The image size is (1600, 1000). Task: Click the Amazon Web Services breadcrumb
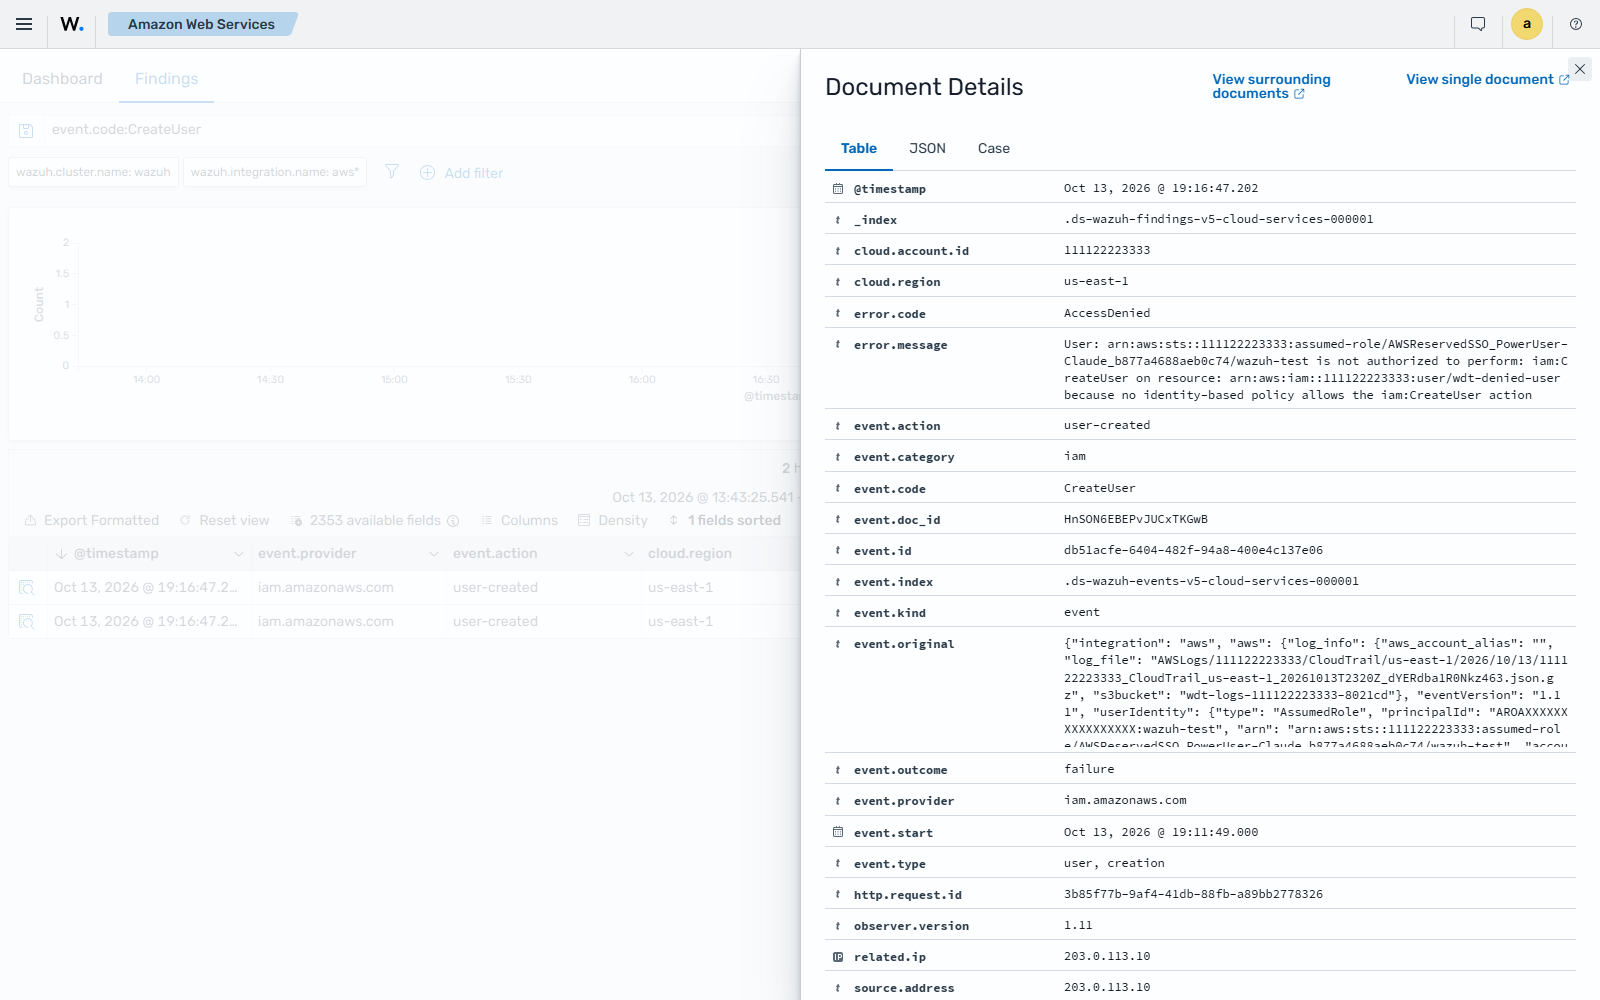point(201,24)
